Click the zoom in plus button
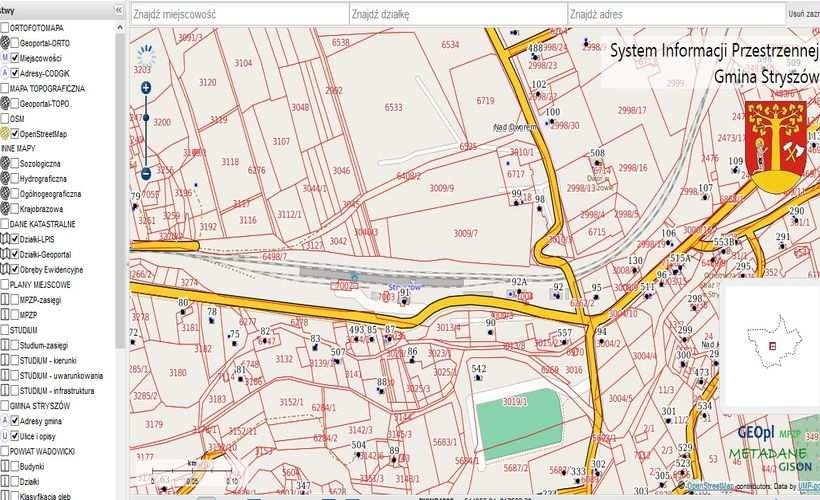Image resolution: width=820 pixels, height=500 pixels. [146, 88]
